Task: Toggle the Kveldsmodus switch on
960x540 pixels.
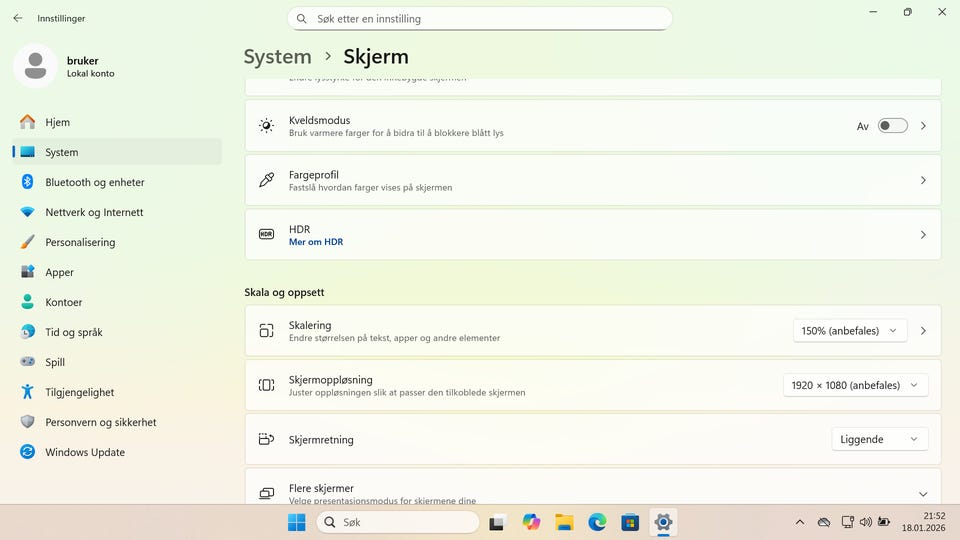Action: [893, 126]
